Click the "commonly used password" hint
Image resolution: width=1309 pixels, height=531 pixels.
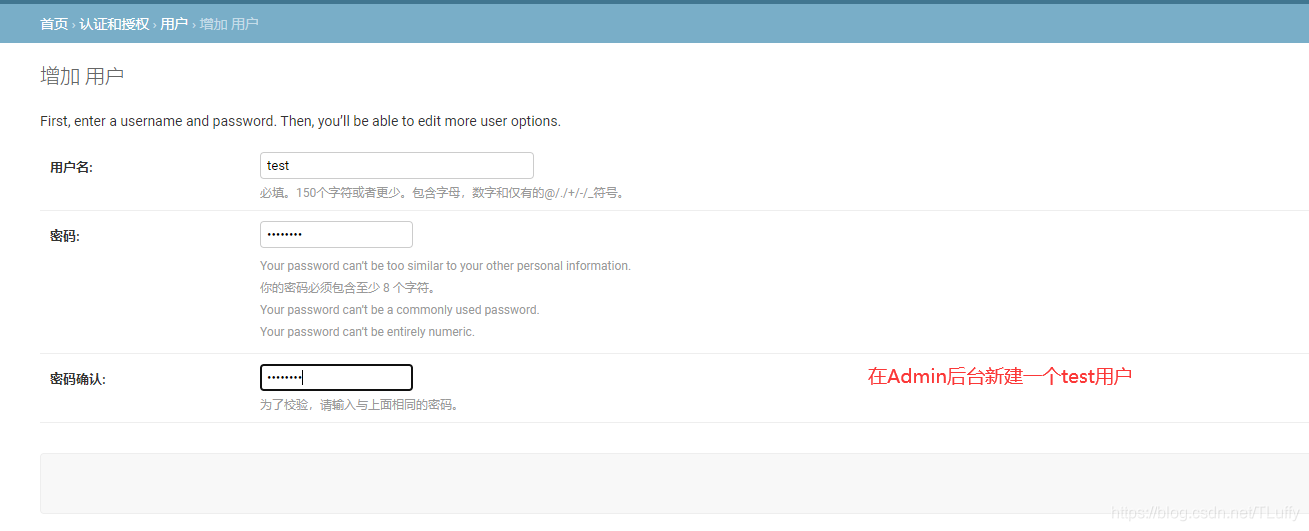[399, 310]
